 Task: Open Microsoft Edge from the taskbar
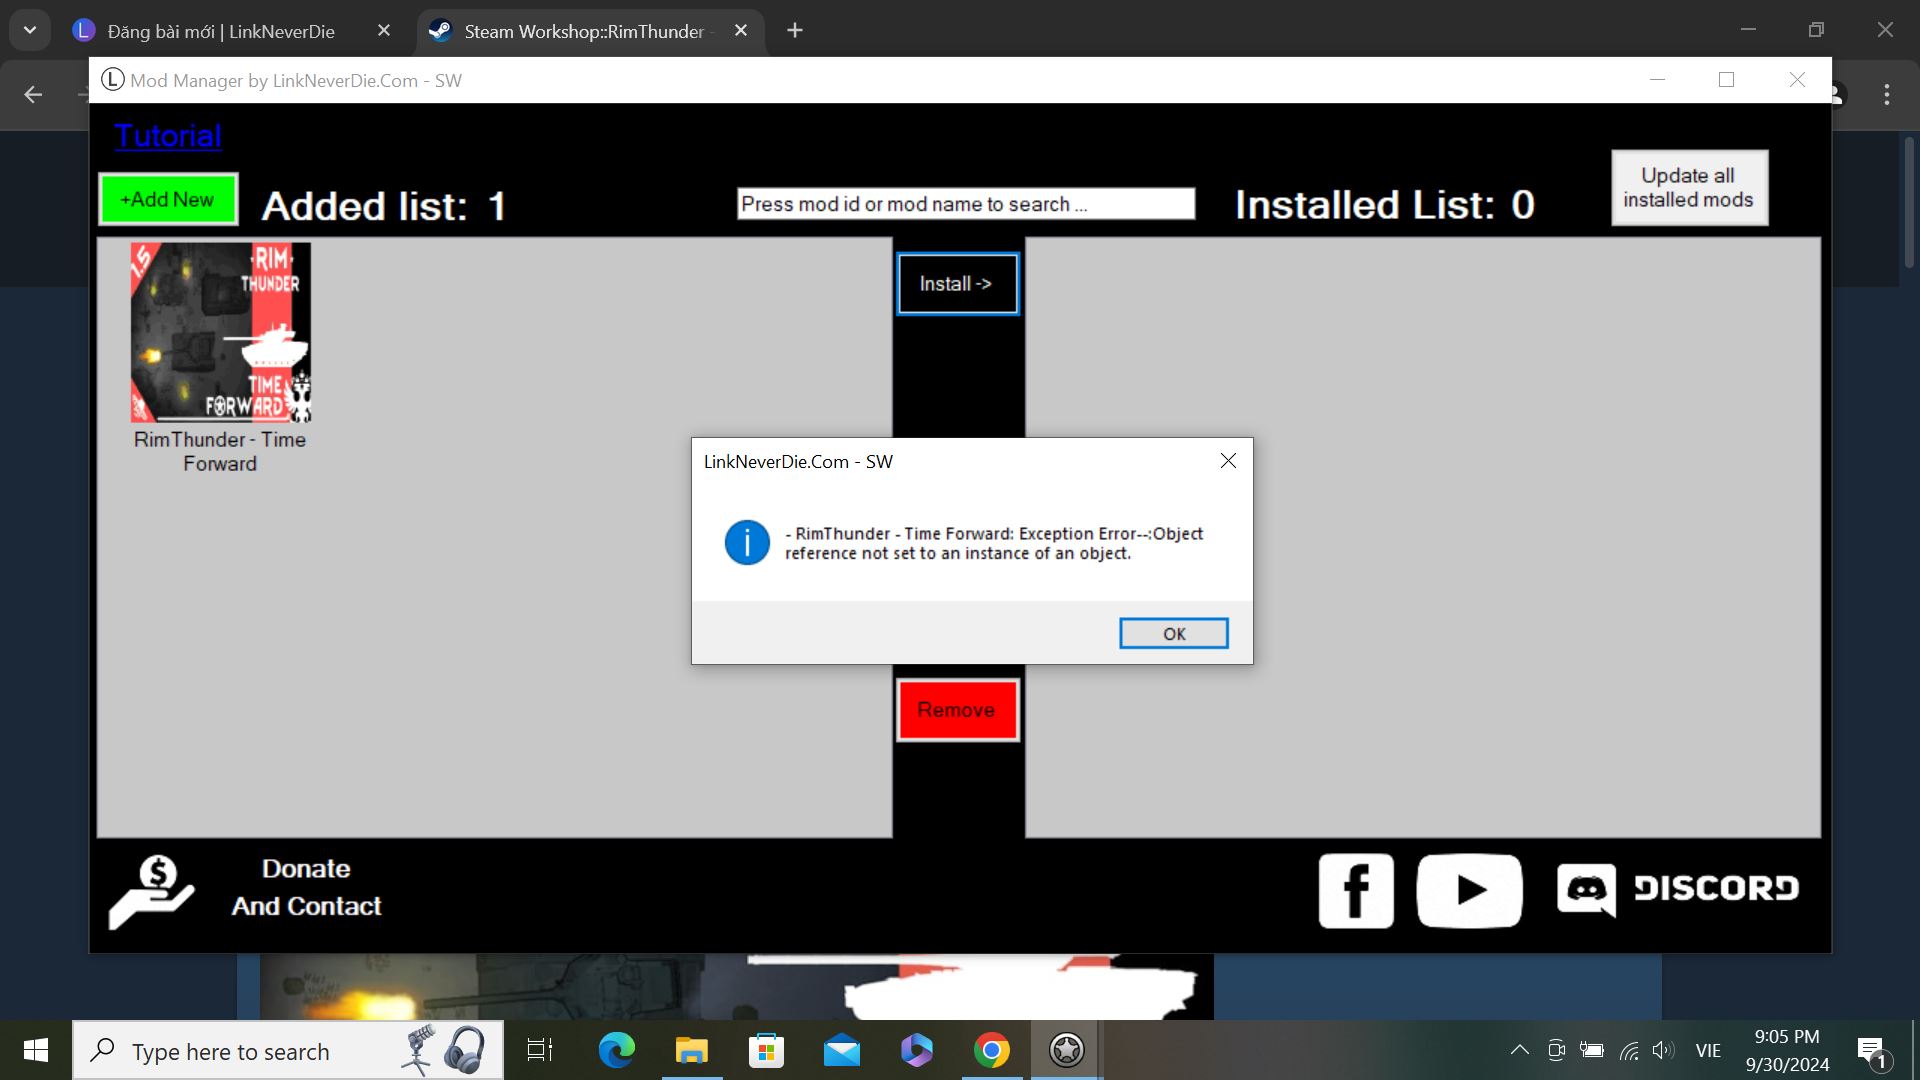616,1050
